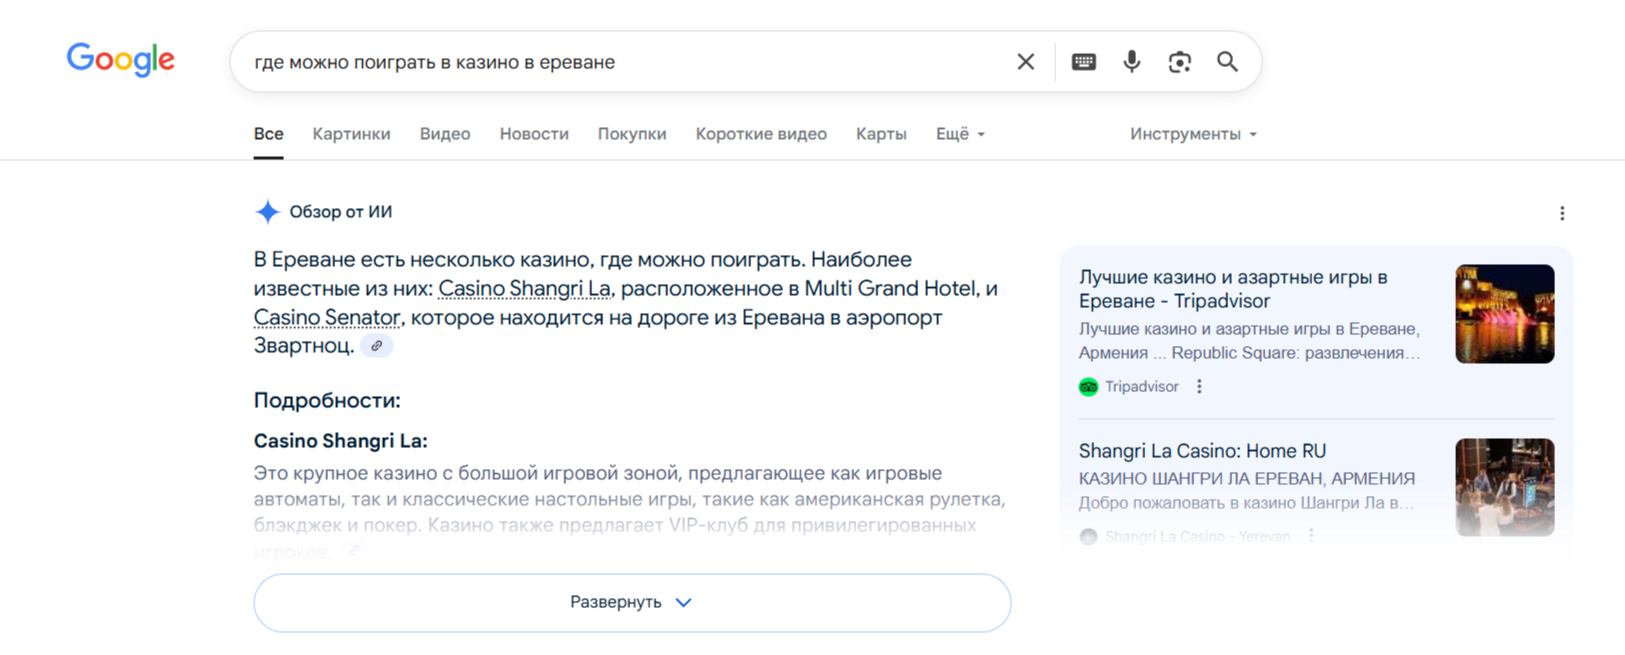Open Shangri La Casino: Home RU result
This screenshot has width=1625, height=655.
pyautogui.click(x=1202, y=451)
